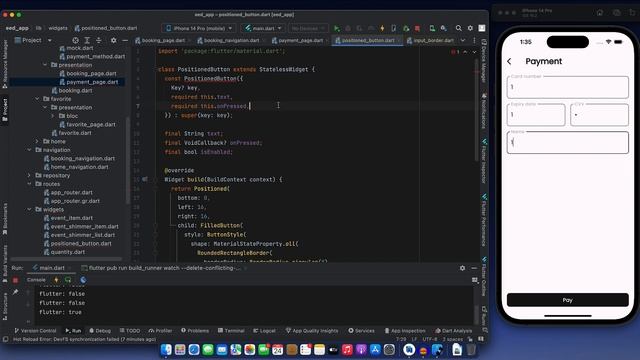Show hidden editor tabs dropdown chevron

463,40
